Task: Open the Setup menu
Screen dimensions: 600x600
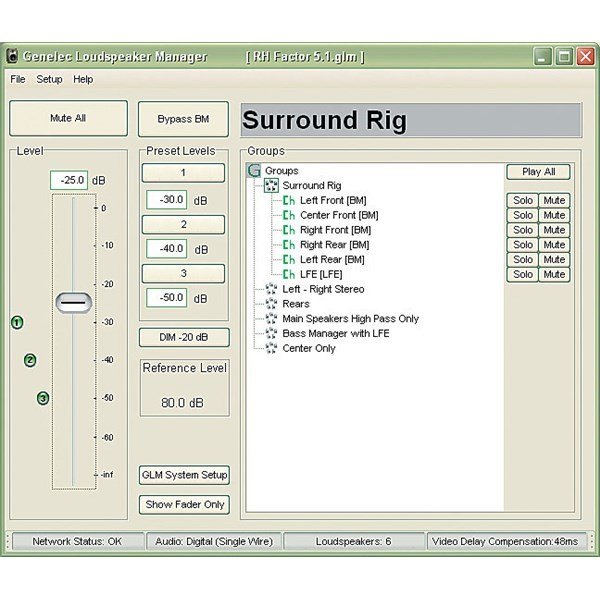Action: [49, 79]
